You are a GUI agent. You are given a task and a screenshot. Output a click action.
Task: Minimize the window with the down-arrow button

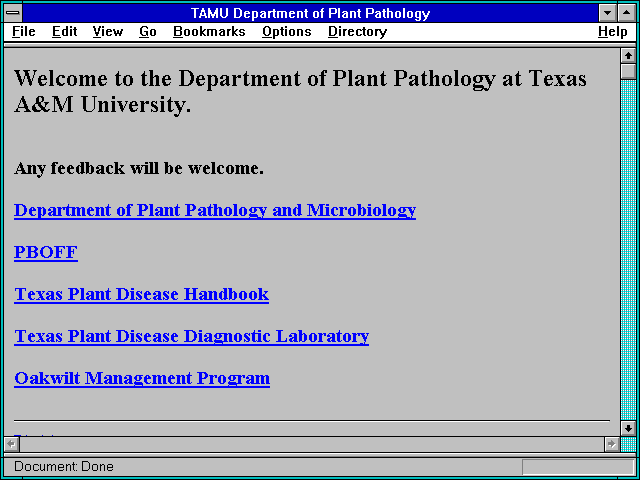[607, 13]
